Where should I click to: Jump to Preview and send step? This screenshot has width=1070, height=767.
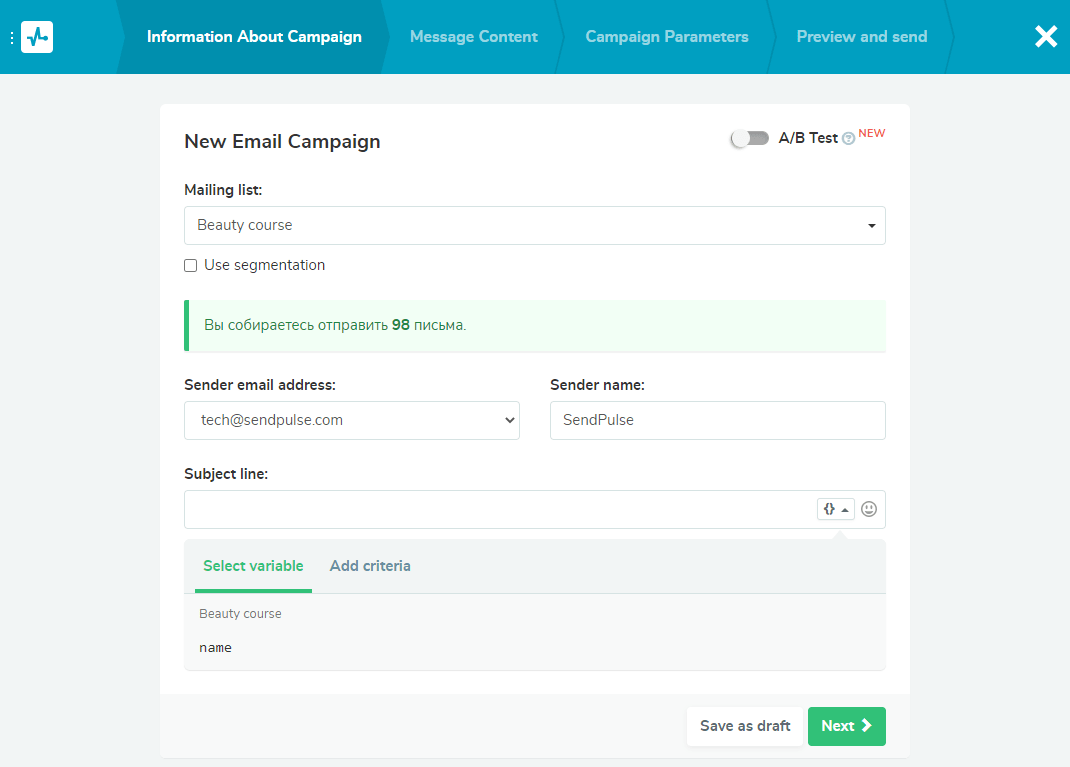click(861, 37)
